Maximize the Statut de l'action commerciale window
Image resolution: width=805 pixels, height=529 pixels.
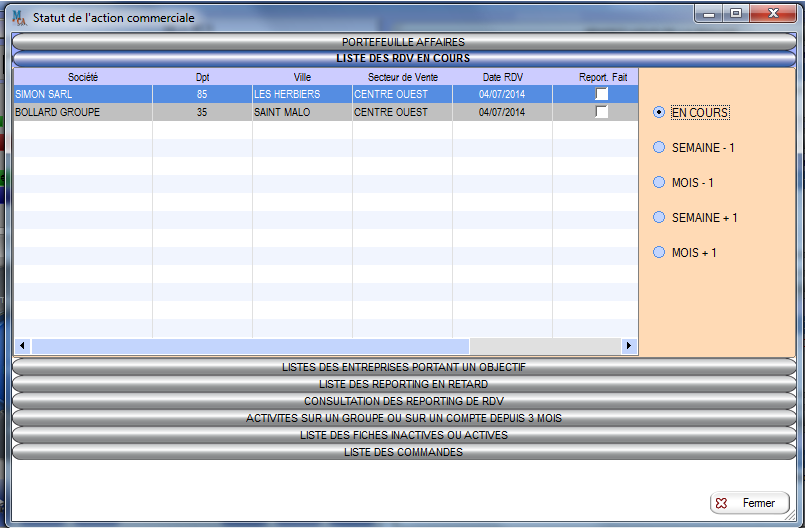click(736, 14)
